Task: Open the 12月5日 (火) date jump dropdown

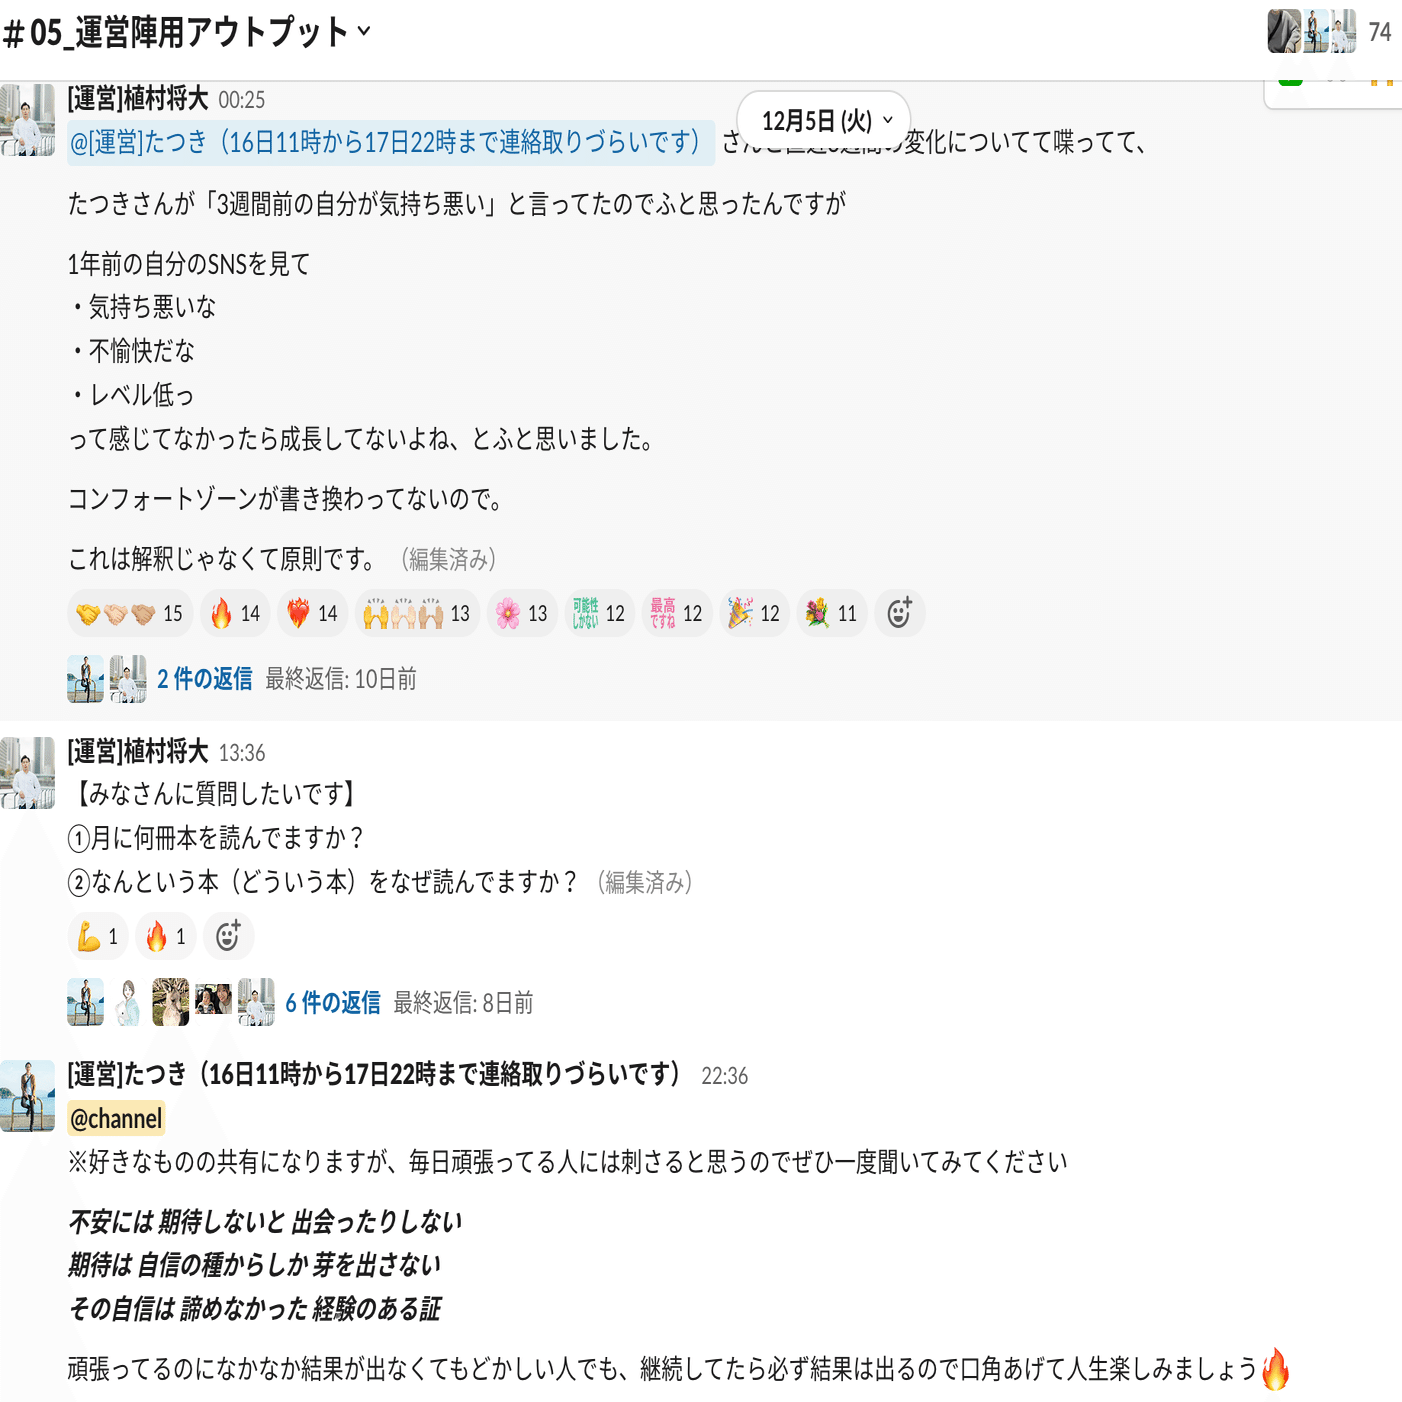Action: (824, 121)
